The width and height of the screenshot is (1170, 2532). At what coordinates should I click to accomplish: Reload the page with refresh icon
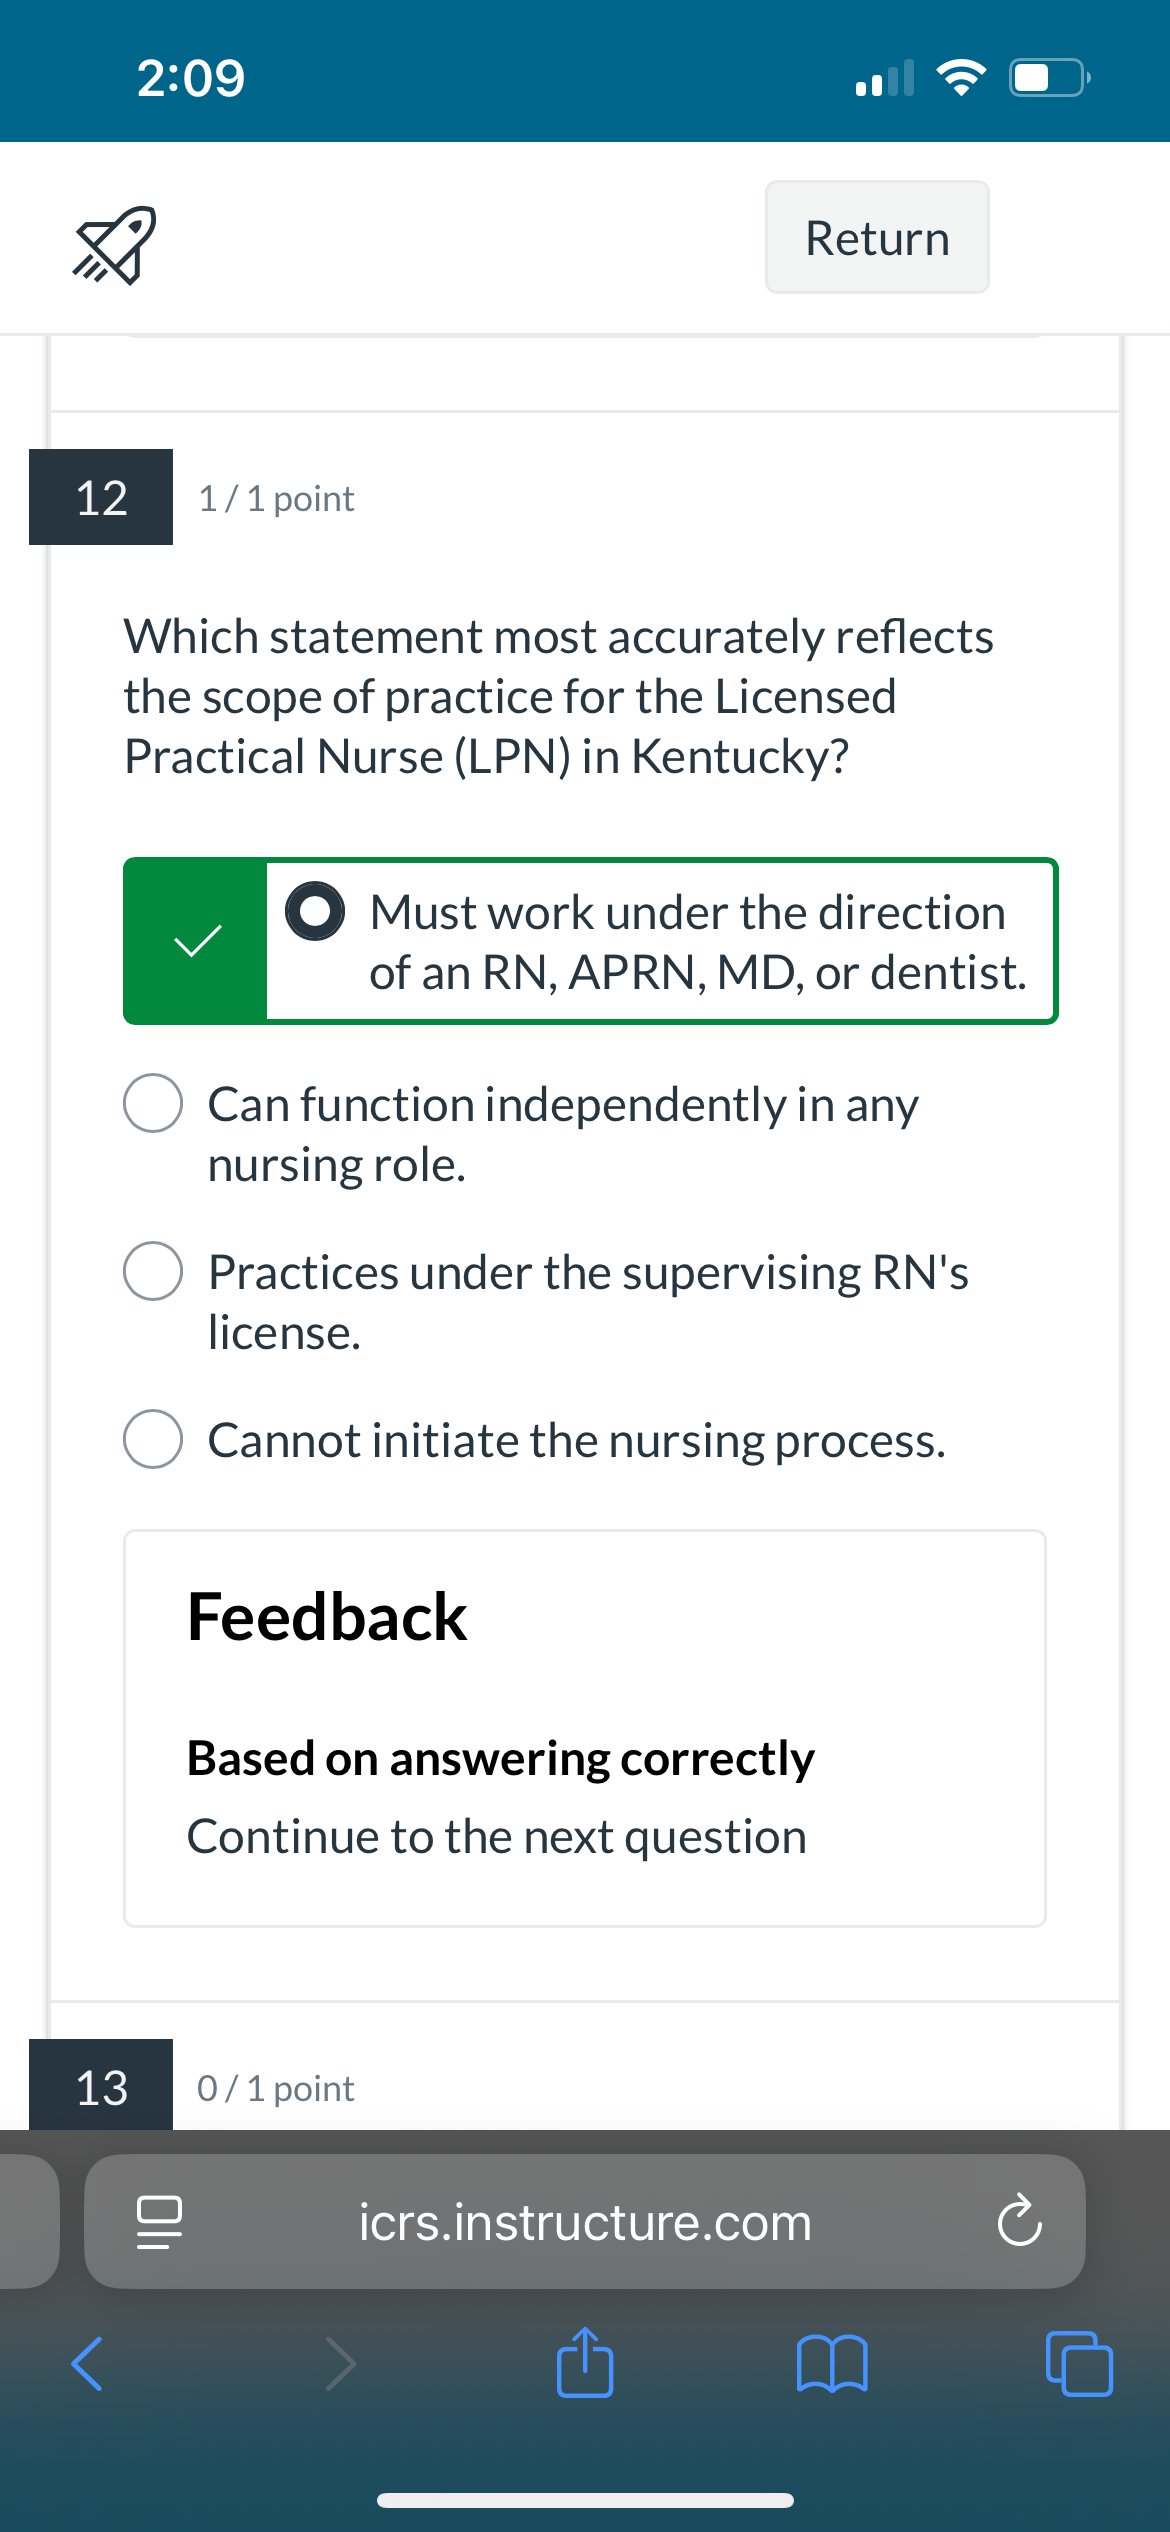[1019, 2221]
